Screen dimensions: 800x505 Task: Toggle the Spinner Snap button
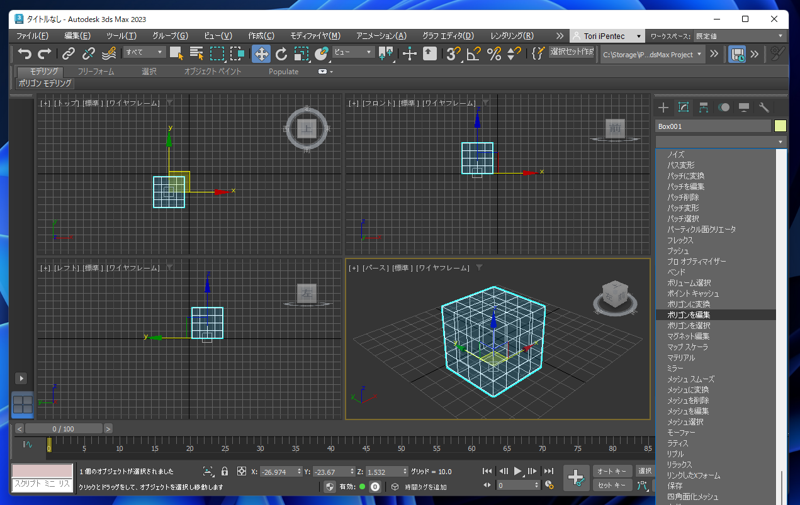[x=514, y=54]
